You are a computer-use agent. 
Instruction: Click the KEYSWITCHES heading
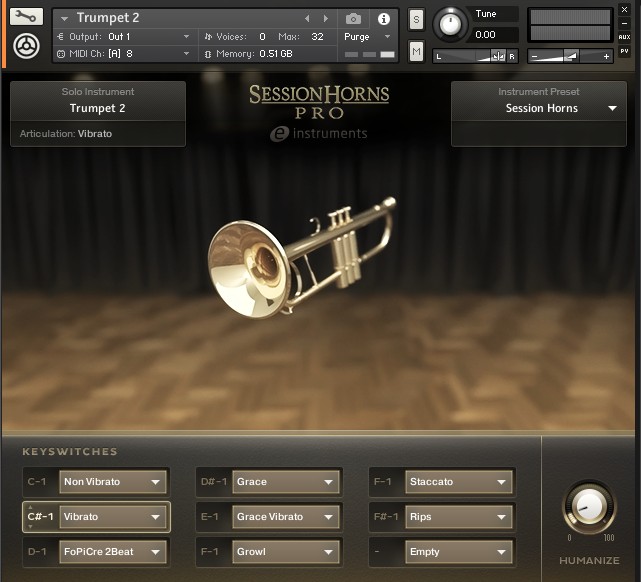click(x=70, y=452)
